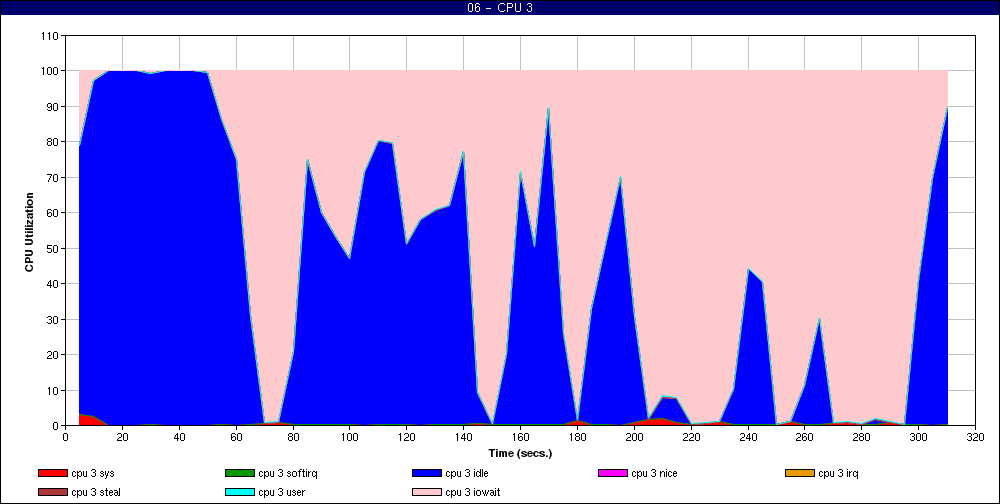Click the red cpu 3 sys legend swatch
This screenshot has width=1000, height=504.
pos(52,473)
